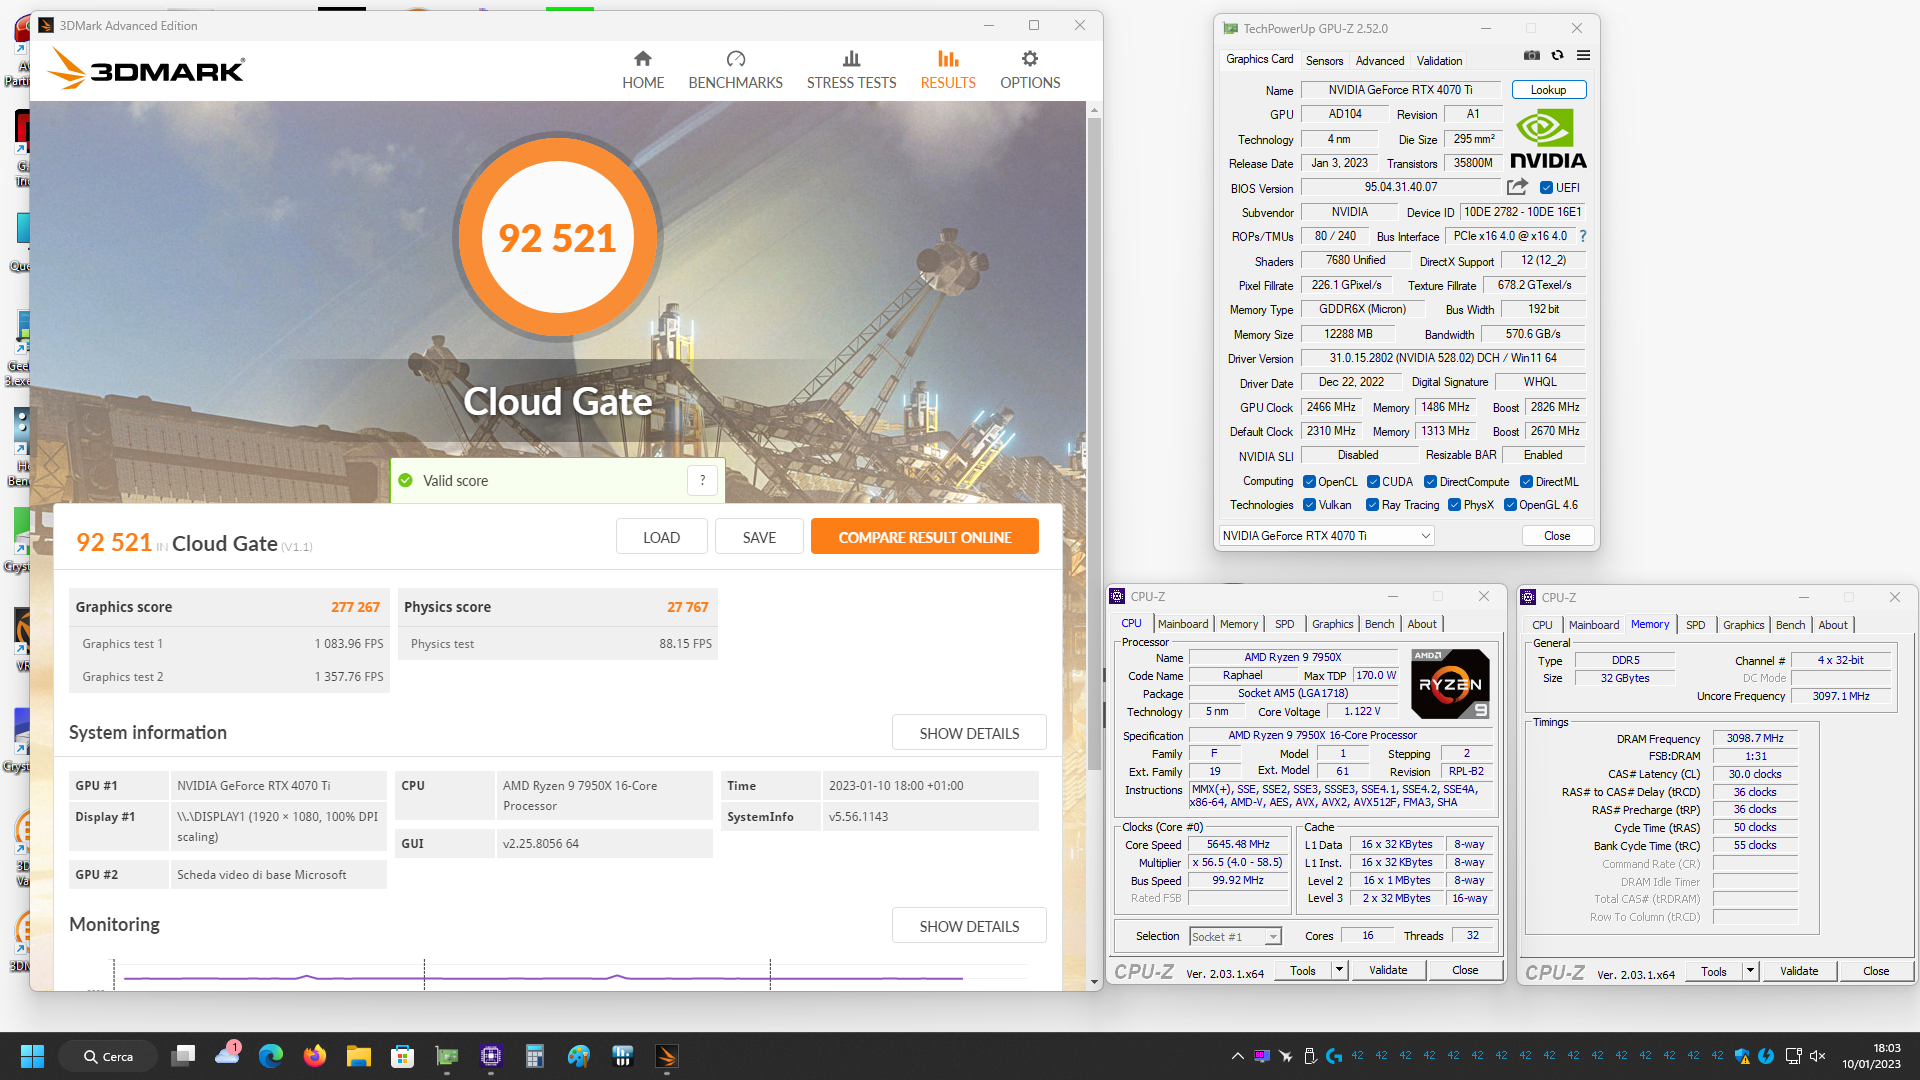Open Mainboard tab in left CPU-Z window
Screen dimensions: 1920x1080
tap(1183, 624)
